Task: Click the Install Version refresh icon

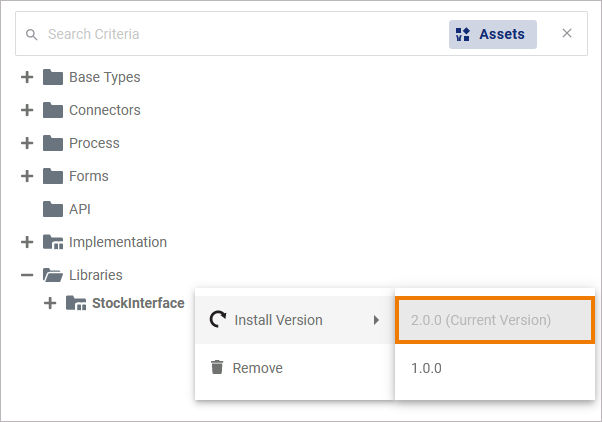Action: (218, 320)
